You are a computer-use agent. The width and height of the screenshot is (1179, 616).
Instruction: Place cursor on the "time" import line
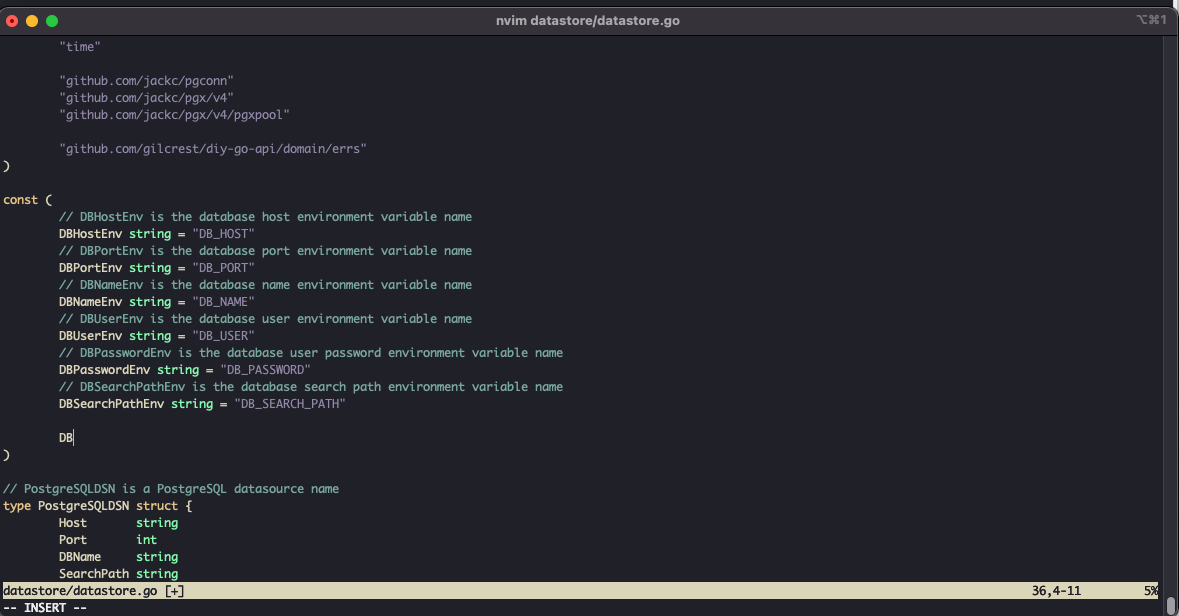(80, 47)
